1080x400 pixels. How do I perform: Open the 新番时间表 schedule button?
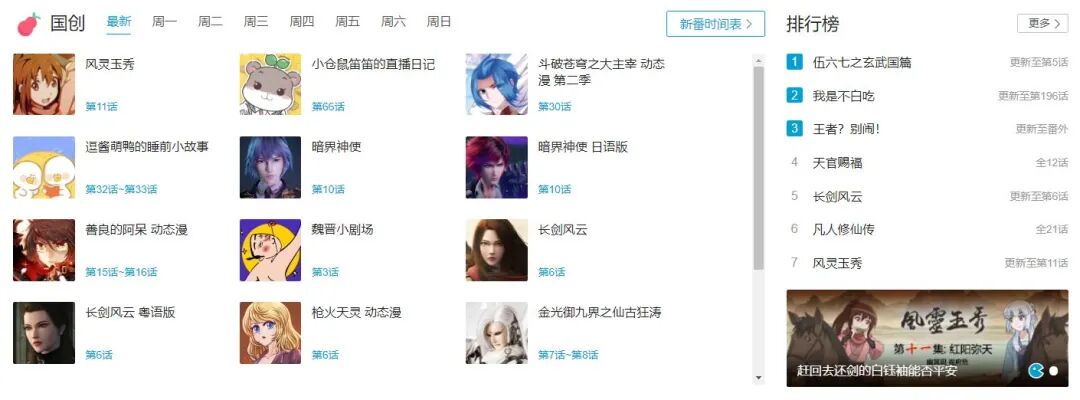(716, 24)
